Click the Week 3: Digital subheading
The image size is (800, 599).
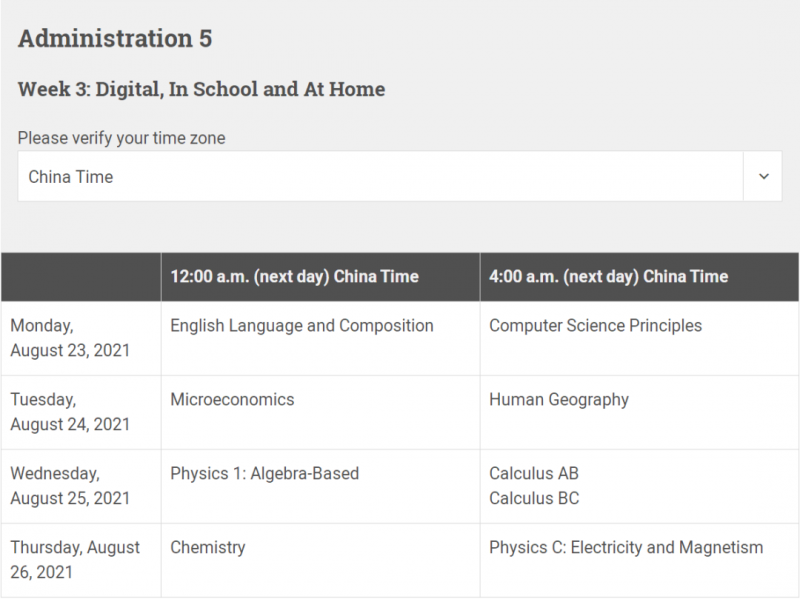tap(202, 89)
